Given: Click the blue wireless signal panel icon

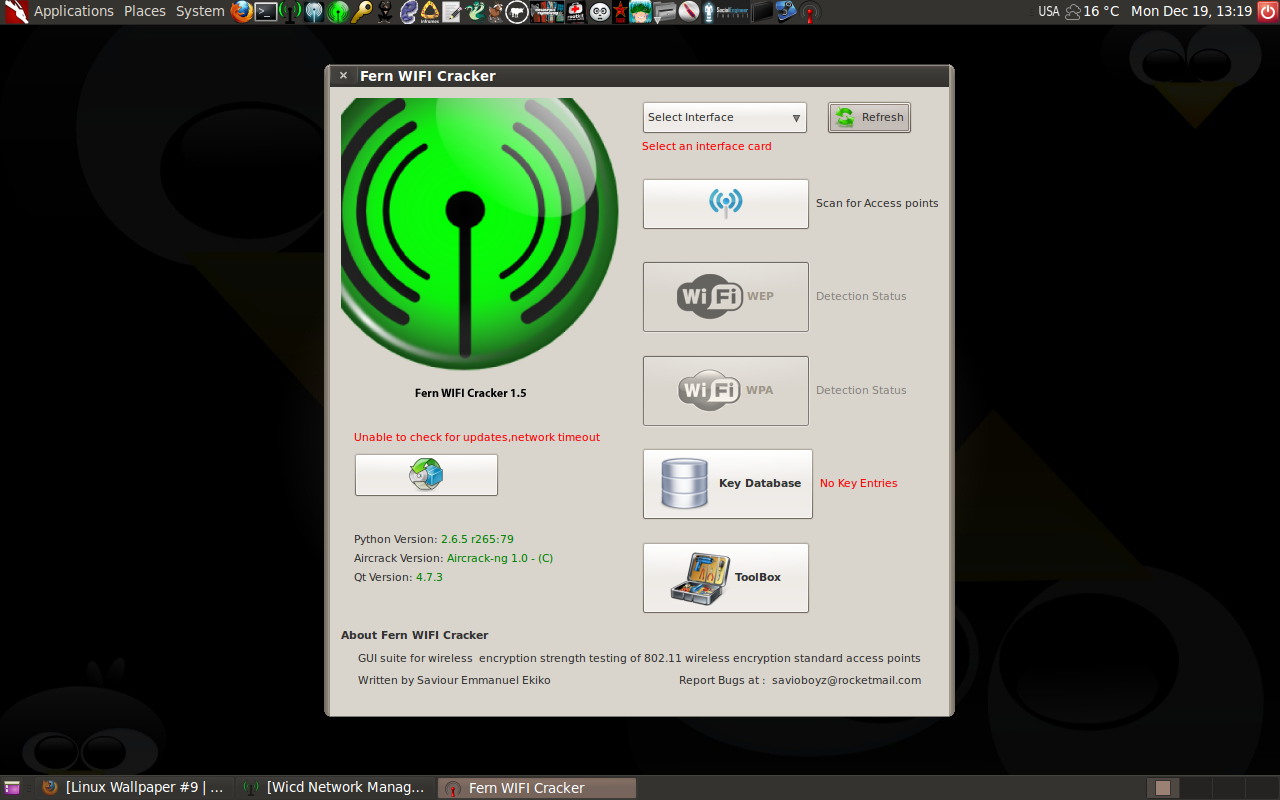Looking at the screenshot, I should point(314,11).
